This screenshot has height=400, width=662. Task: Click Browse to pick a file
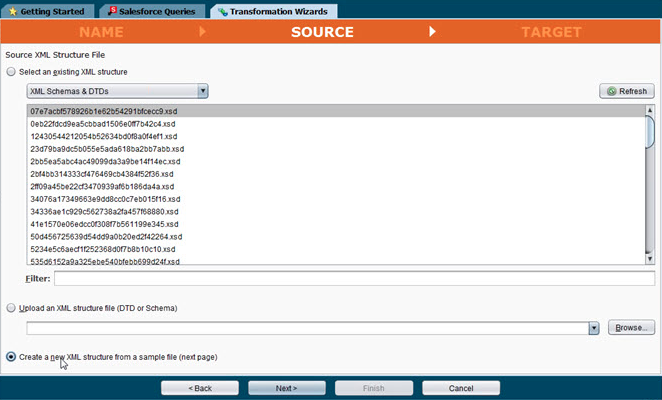(x=630, y=327)
